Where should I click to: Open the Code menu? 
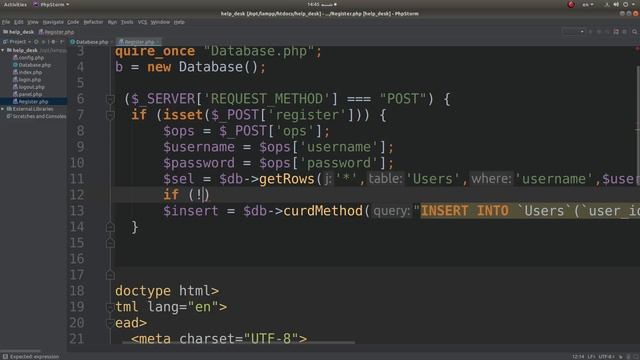pos(73,22)
